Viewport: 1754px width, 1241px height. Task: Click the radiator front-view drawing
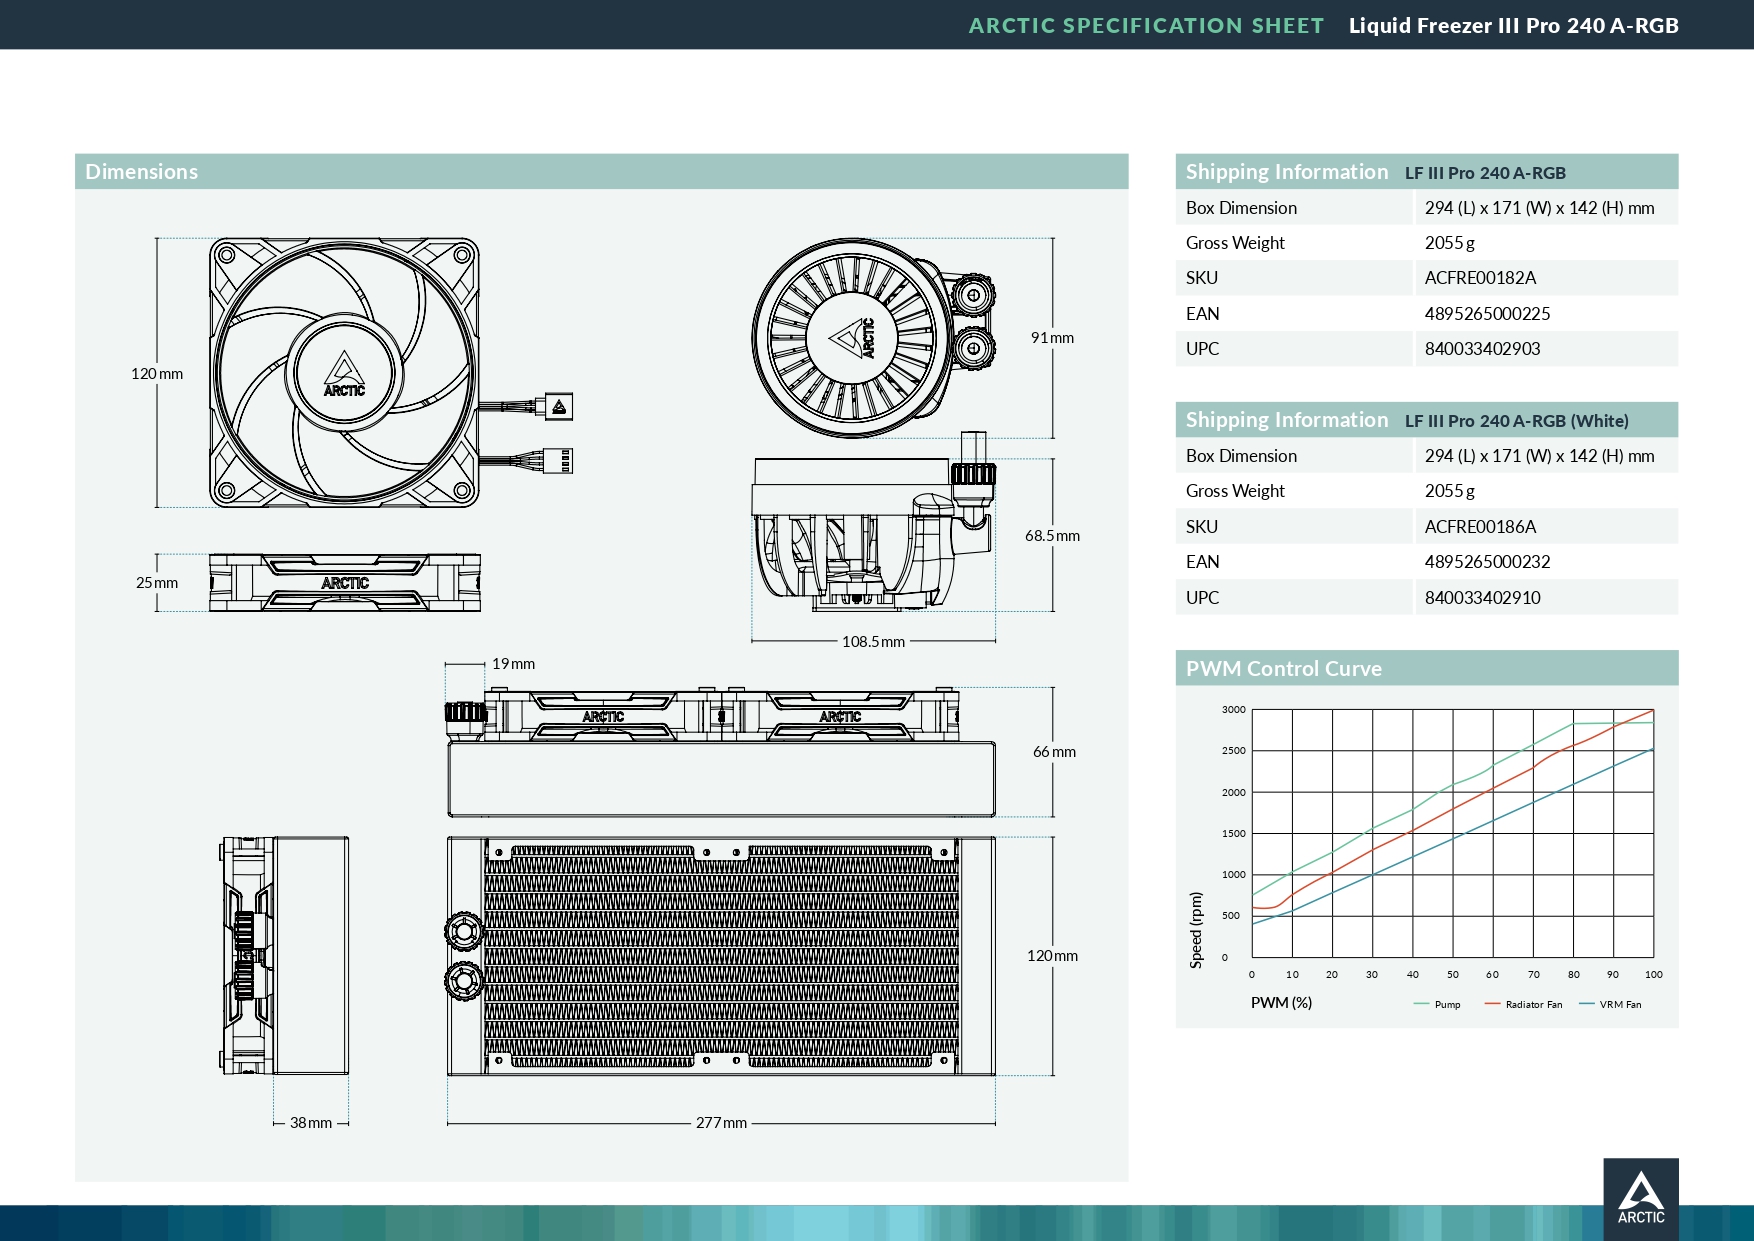(721, 956)
